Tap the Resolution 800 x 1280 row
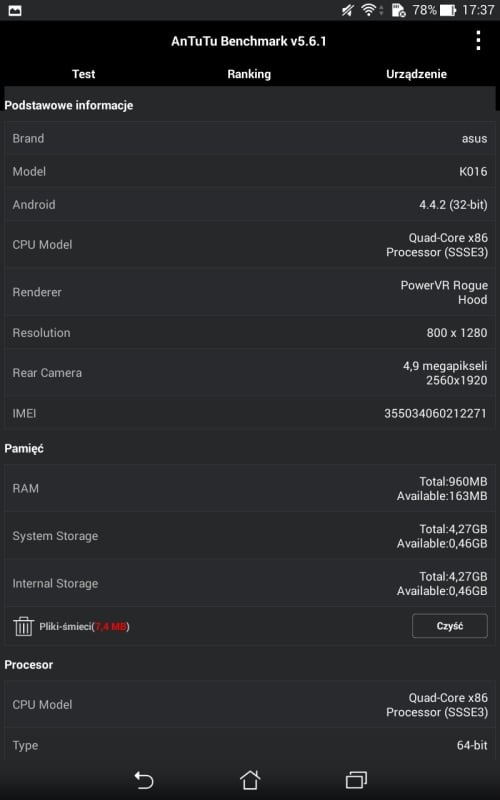 point(250,333)
